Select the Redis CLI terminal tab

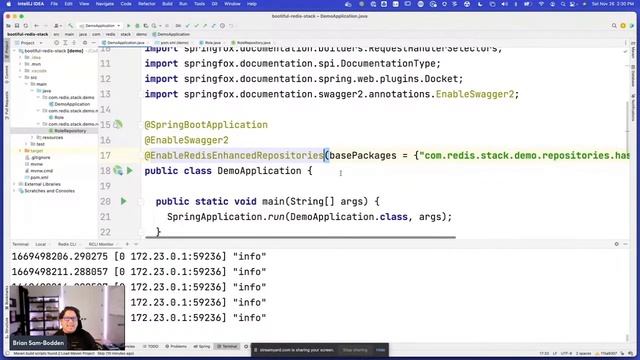67,244
